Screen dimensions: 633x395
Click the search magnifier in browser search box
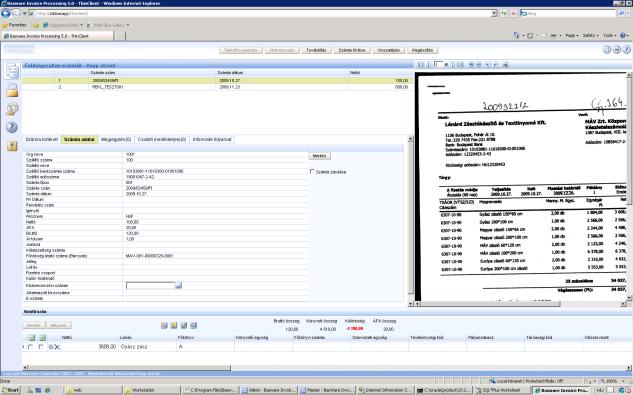tap(622, 13)
